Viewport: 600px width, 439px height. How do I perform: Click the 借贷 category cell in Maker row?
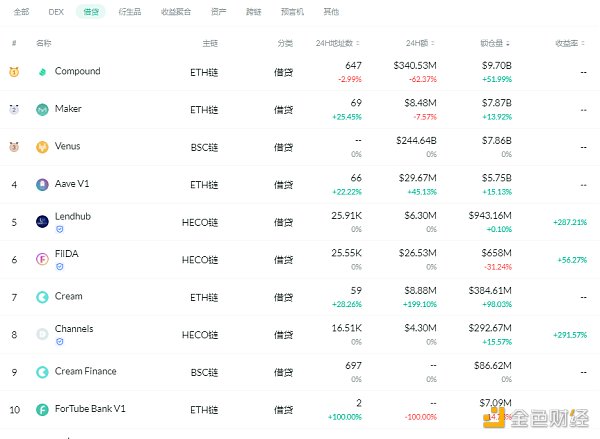[x=284, y=110]
